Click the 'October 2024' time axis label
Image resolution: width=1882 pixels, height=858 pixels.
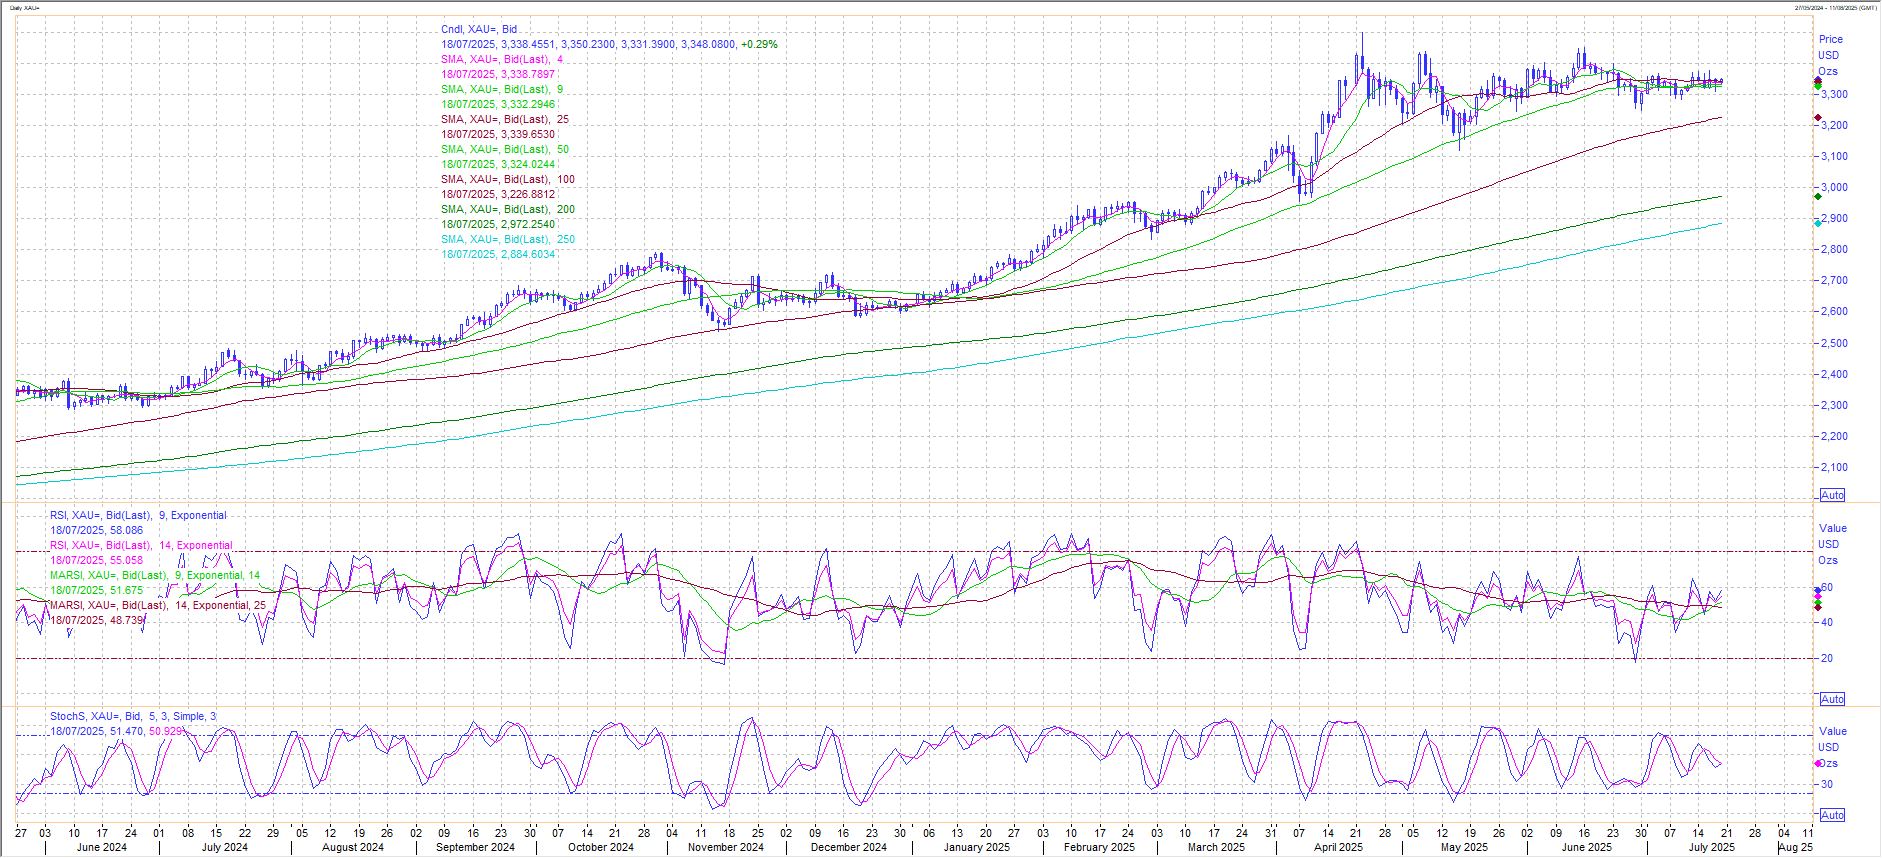601,847
